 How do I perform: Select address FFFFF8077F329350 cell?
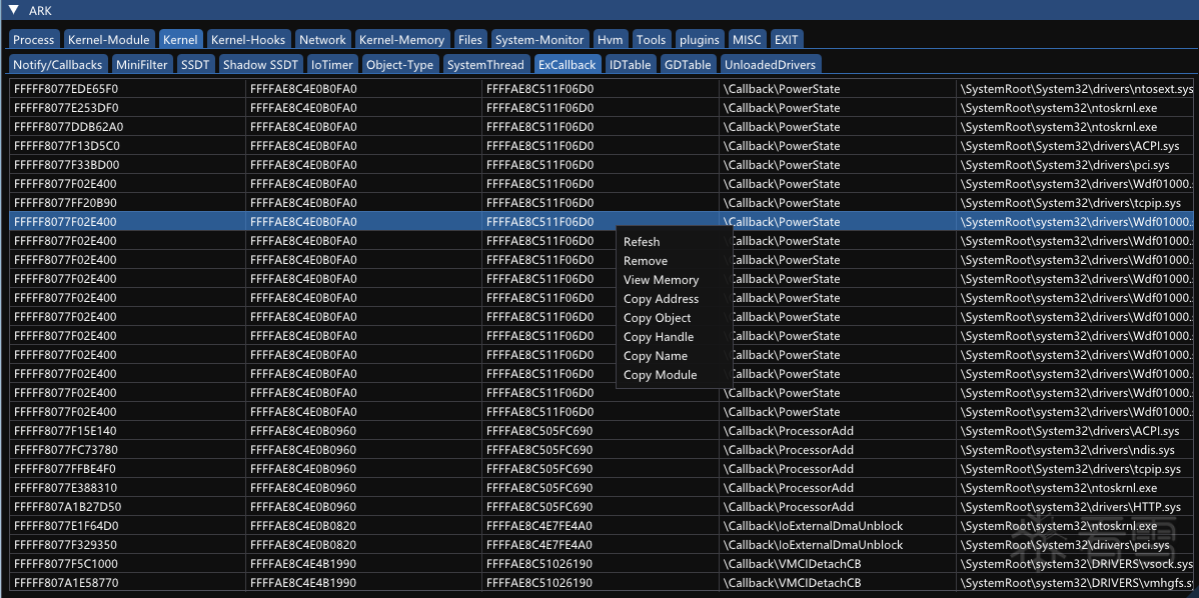[x=128, y=545]
